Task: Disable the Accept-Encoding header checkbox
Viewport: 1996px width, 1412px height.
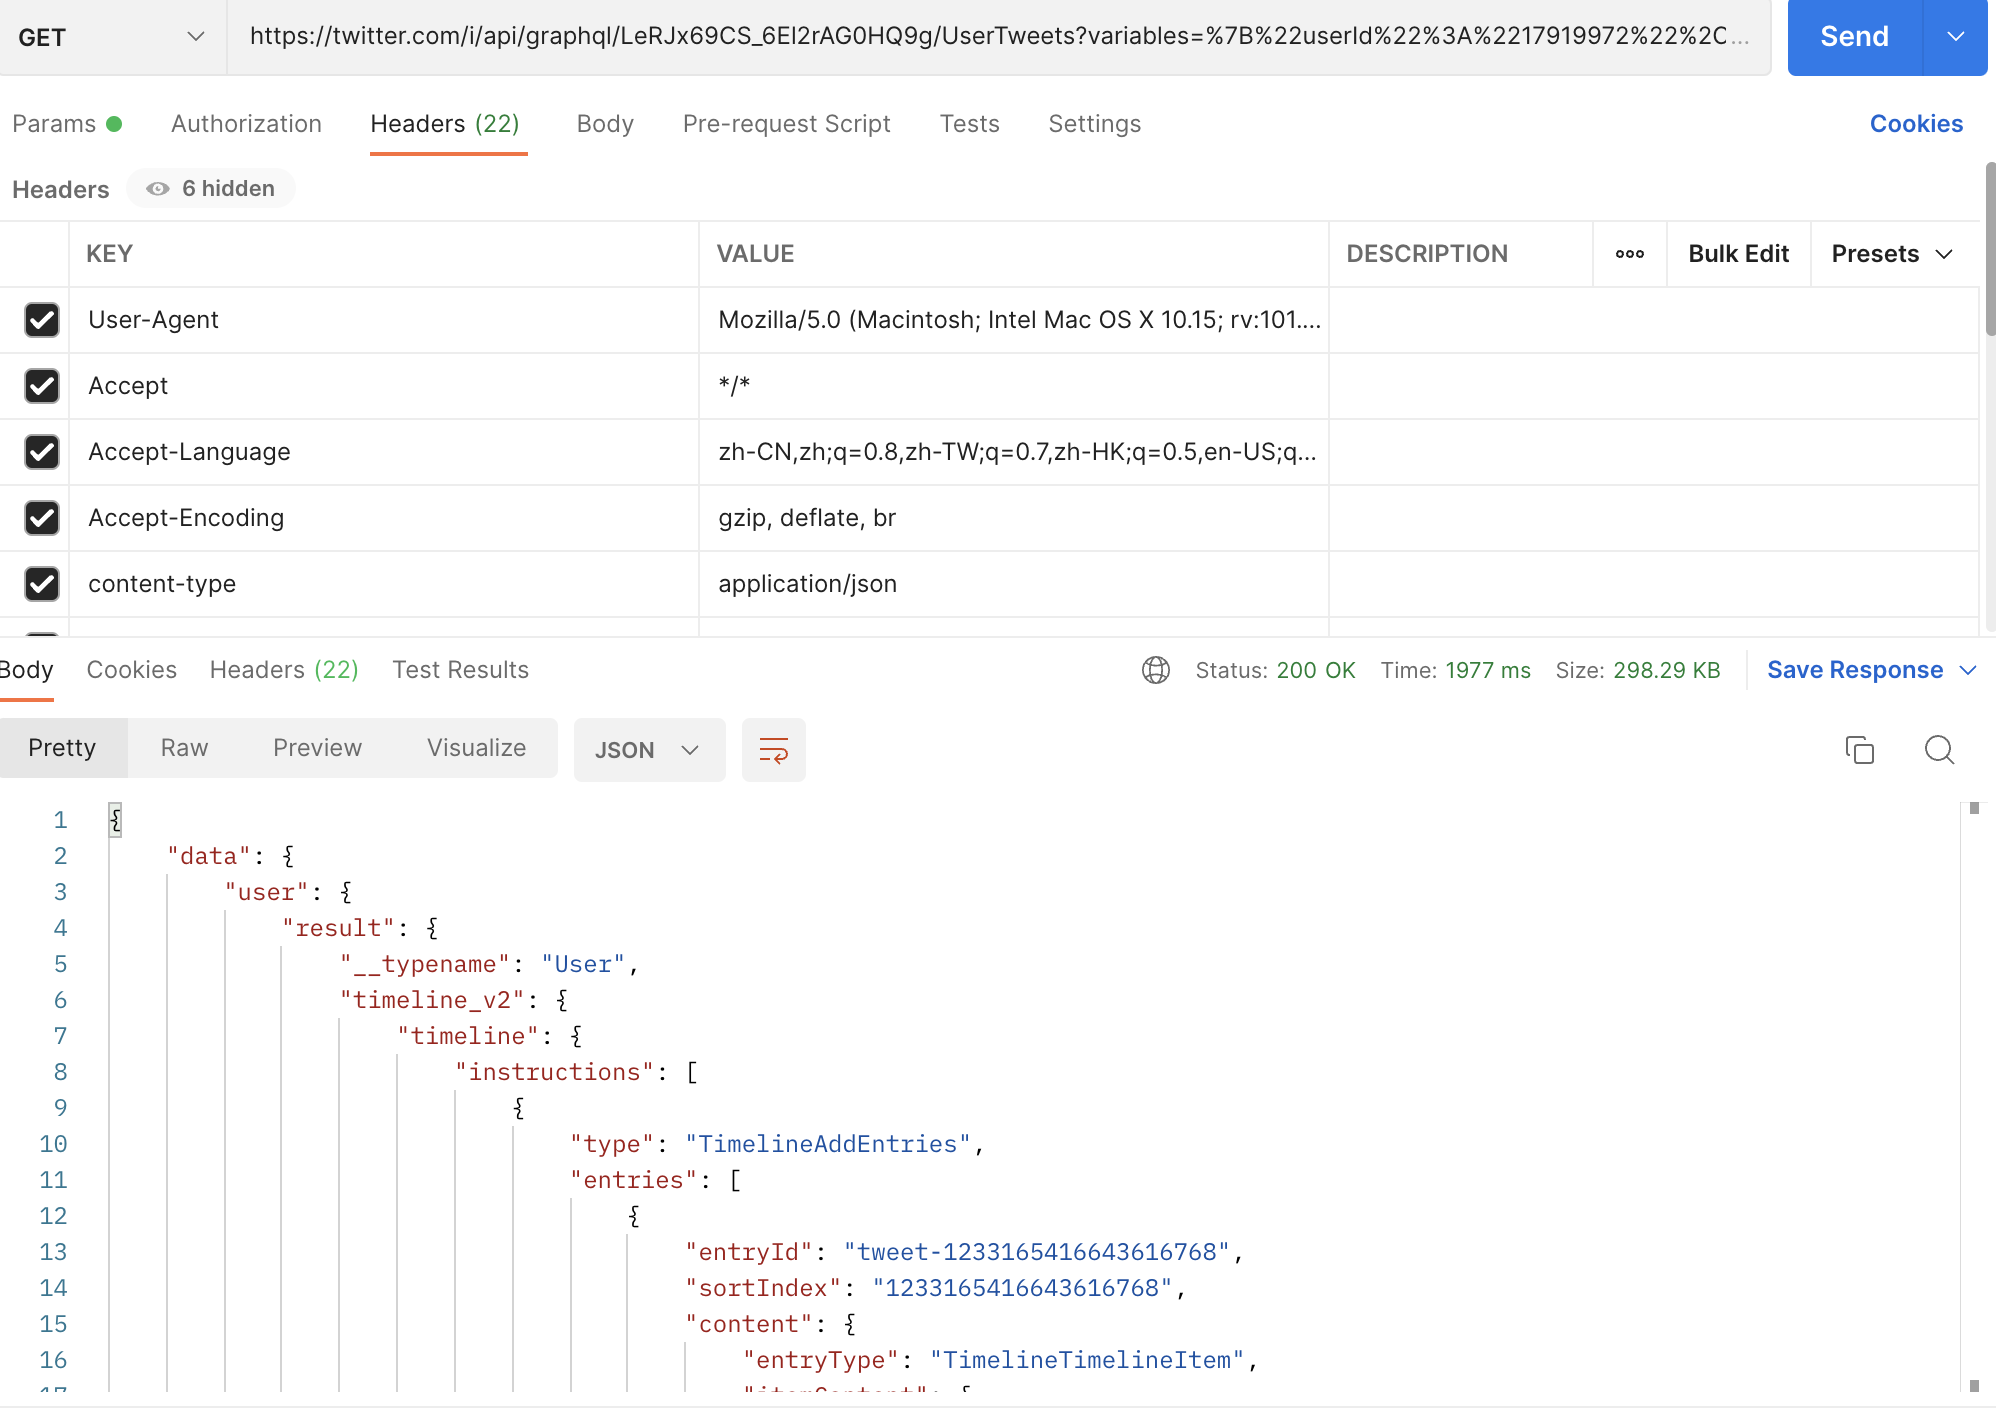Action: (x=42, y=518)
